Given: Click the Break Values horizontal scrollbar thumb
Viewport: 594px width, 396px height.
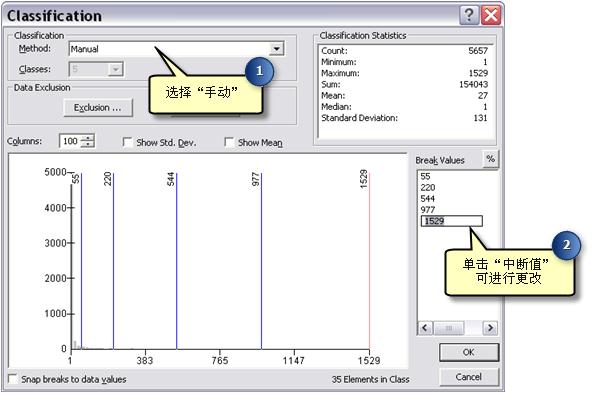Looking at the screenshot, I should [x=449, y=328].
